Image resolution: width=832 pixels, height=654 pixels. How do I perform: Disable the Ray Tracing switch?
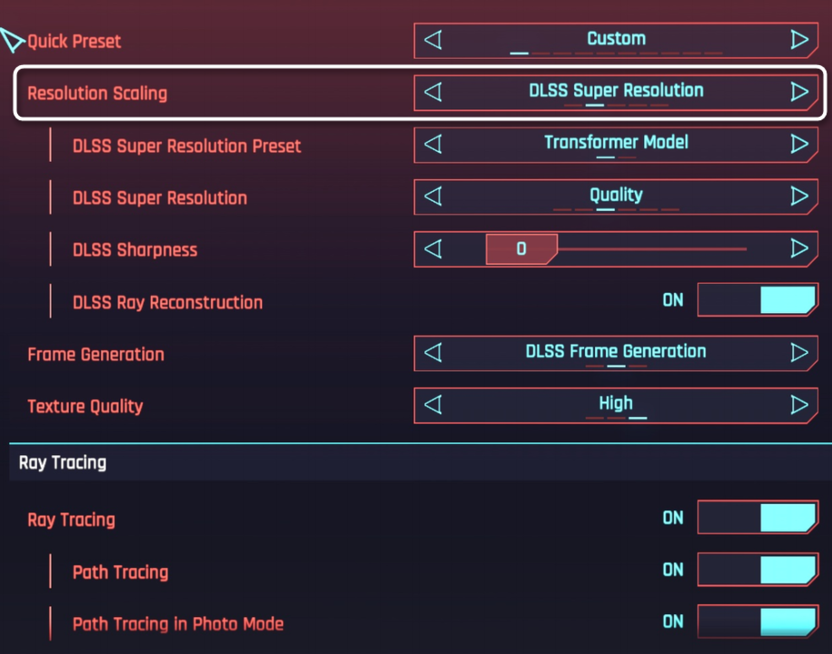(x=757, y=518)
